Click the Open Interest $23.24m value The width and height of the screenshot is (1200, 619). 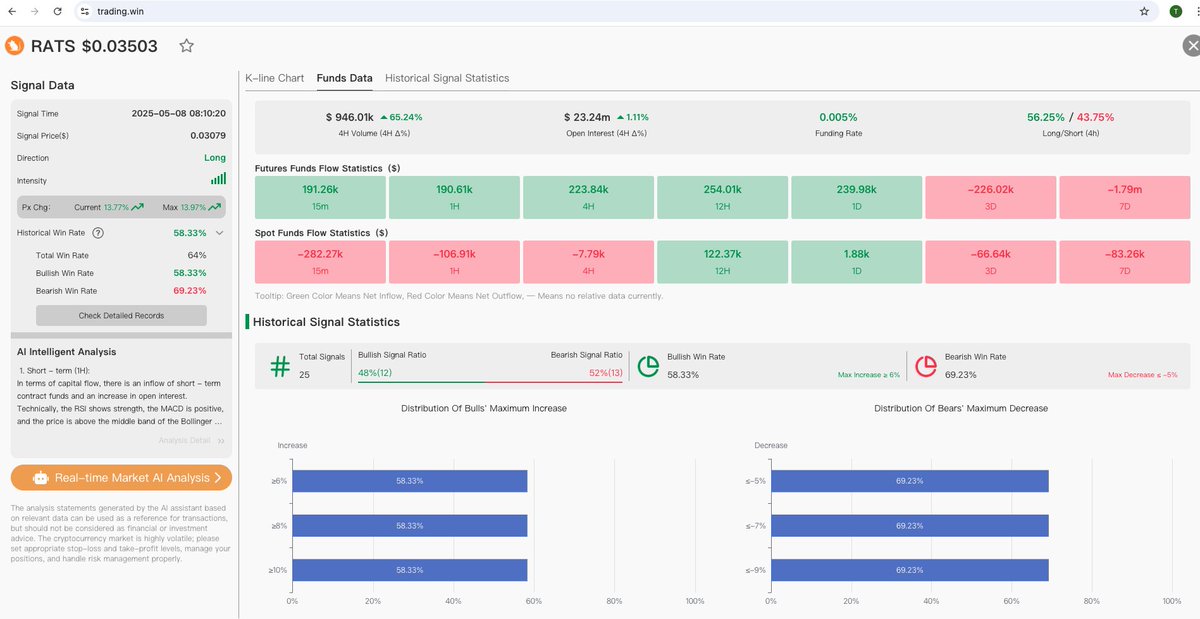coord(586,117)
